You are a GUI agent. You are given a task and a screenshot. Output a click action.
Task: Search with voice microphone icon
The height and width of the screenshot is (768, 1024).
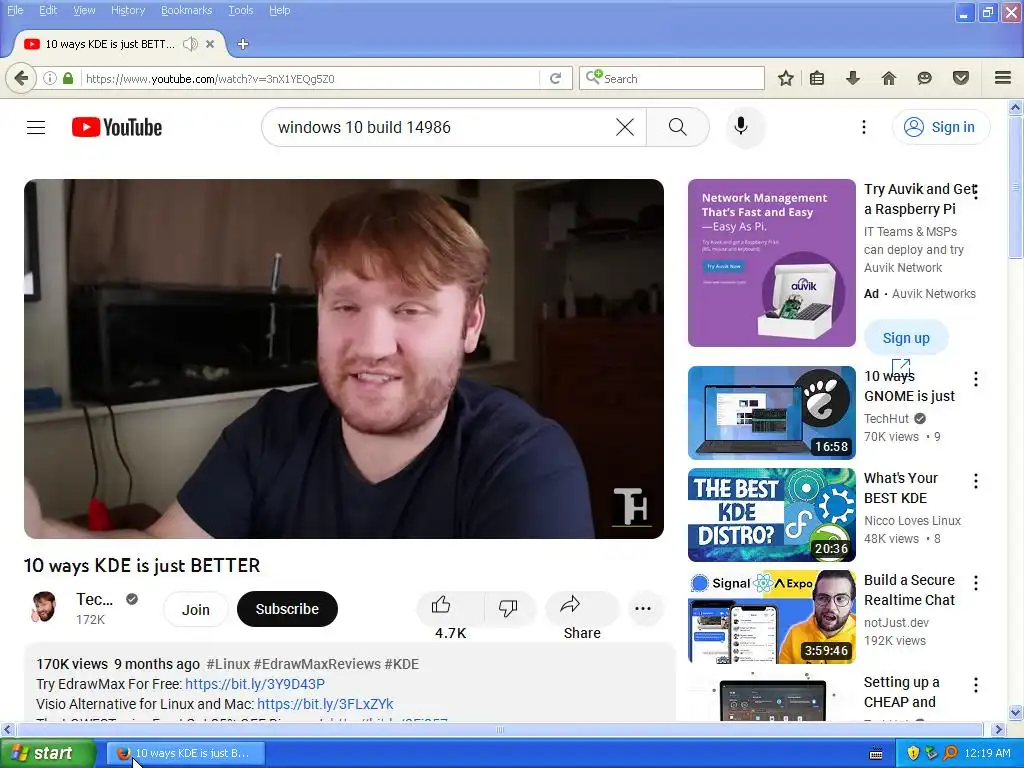tap(741, 126)
